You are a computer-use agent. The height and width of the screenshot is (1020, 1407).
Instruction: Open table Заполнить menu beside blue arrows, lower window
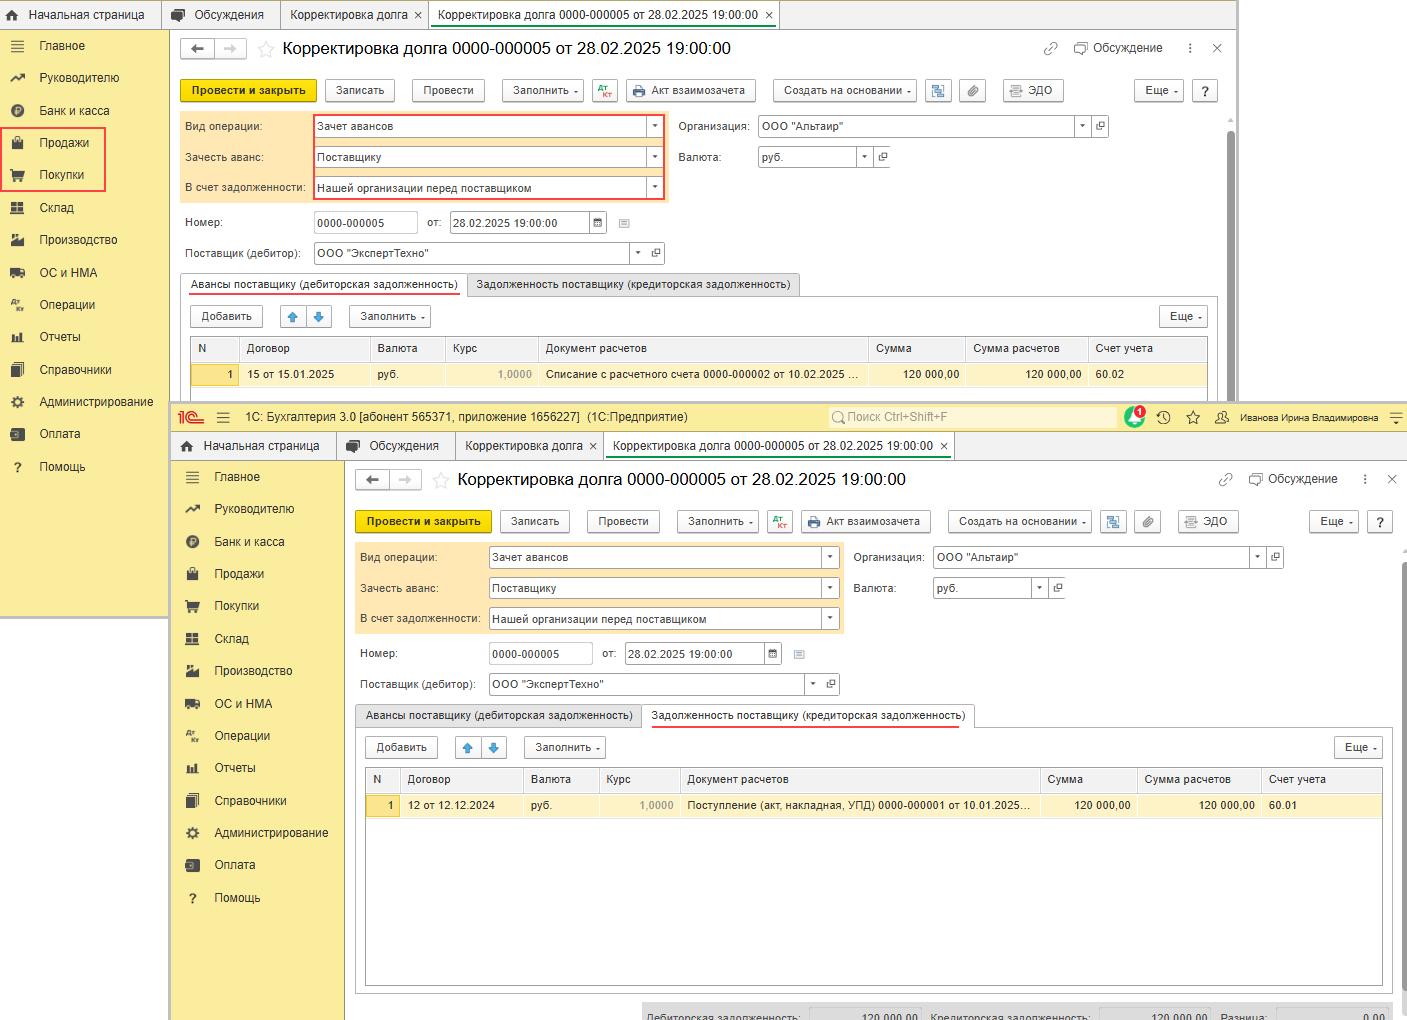click(x=567, y=748)
